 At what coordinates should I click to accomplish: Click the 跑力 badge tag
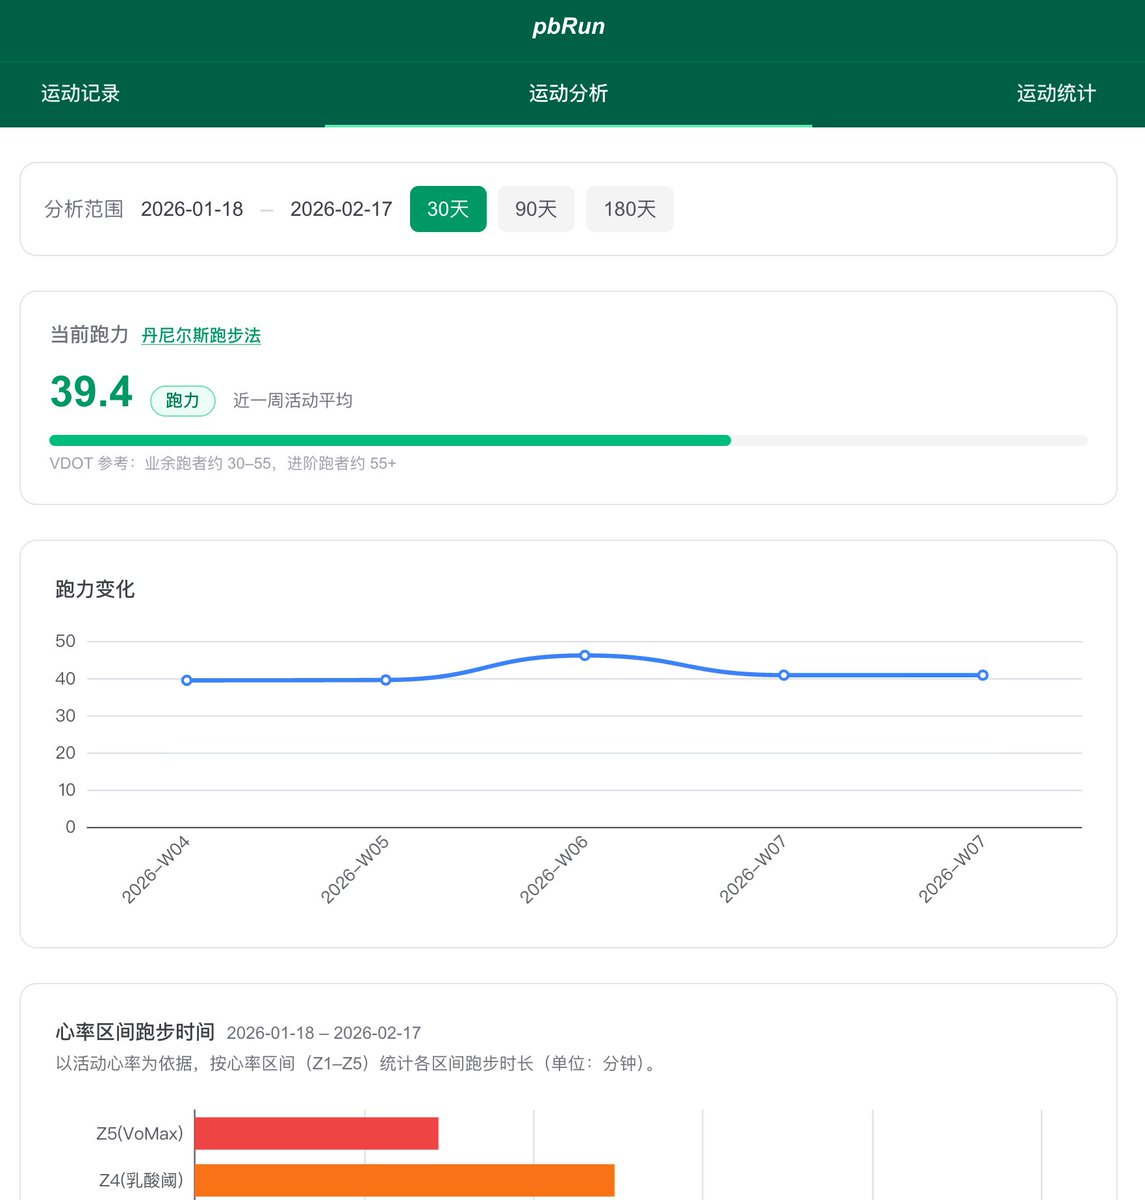183,401
